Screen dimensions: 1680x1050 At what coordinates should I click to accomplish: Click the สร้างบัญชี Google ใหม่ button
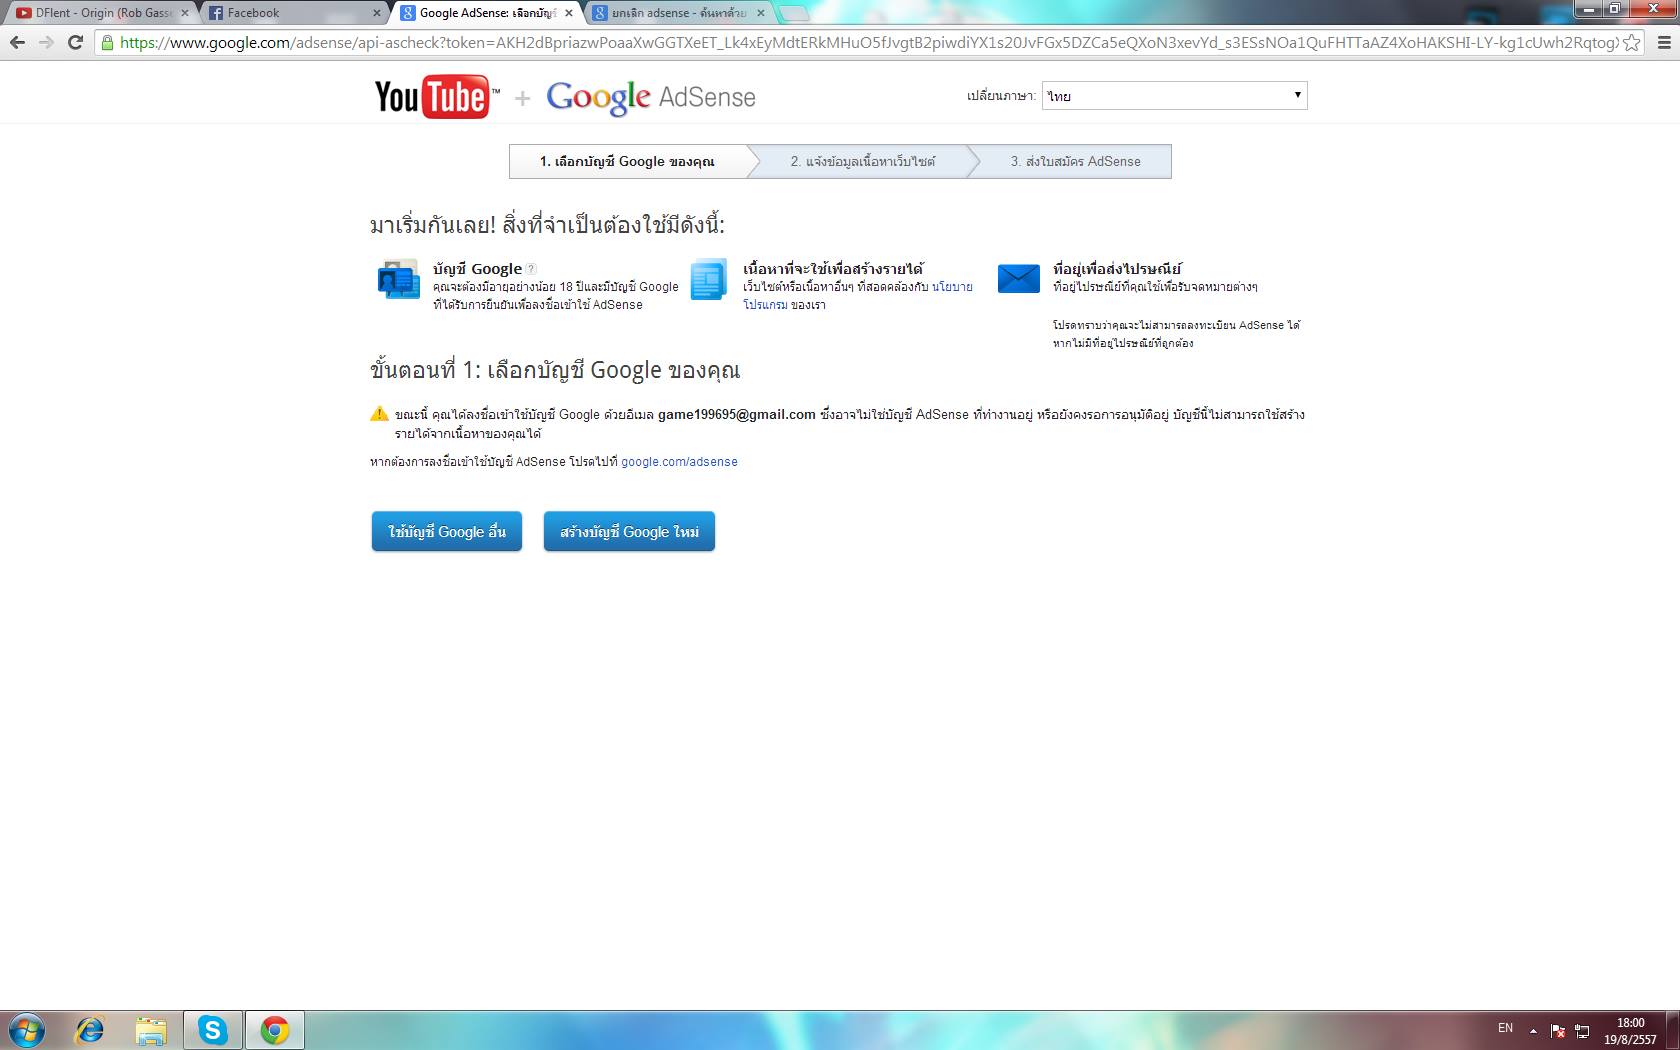[629, 531]
